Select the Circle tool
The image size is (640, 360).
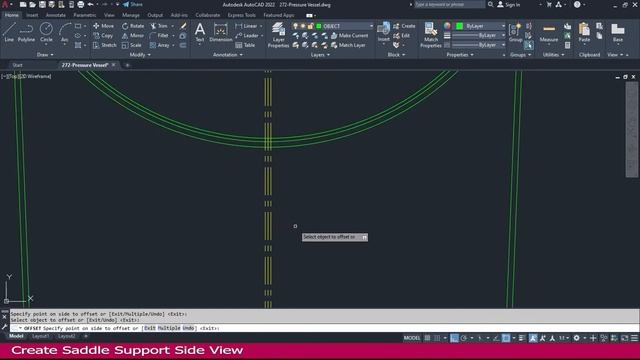(x=46, y=32)
